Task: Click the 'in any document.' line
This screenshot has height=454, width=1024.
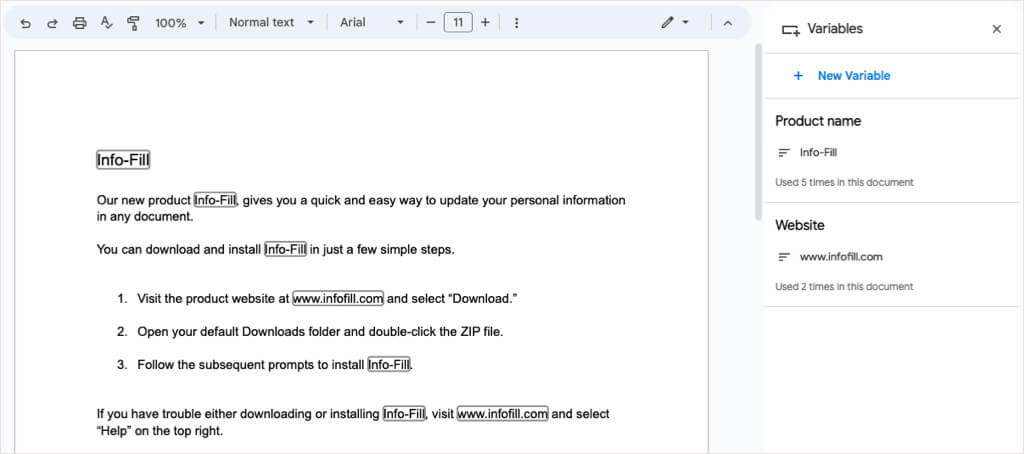Action: tap(145, 217)
